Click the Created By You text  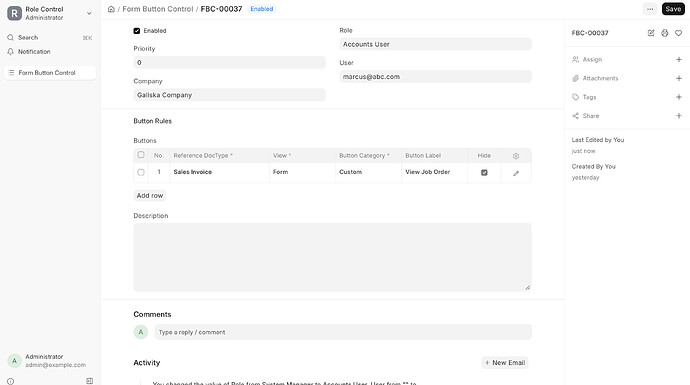[593, 166]
